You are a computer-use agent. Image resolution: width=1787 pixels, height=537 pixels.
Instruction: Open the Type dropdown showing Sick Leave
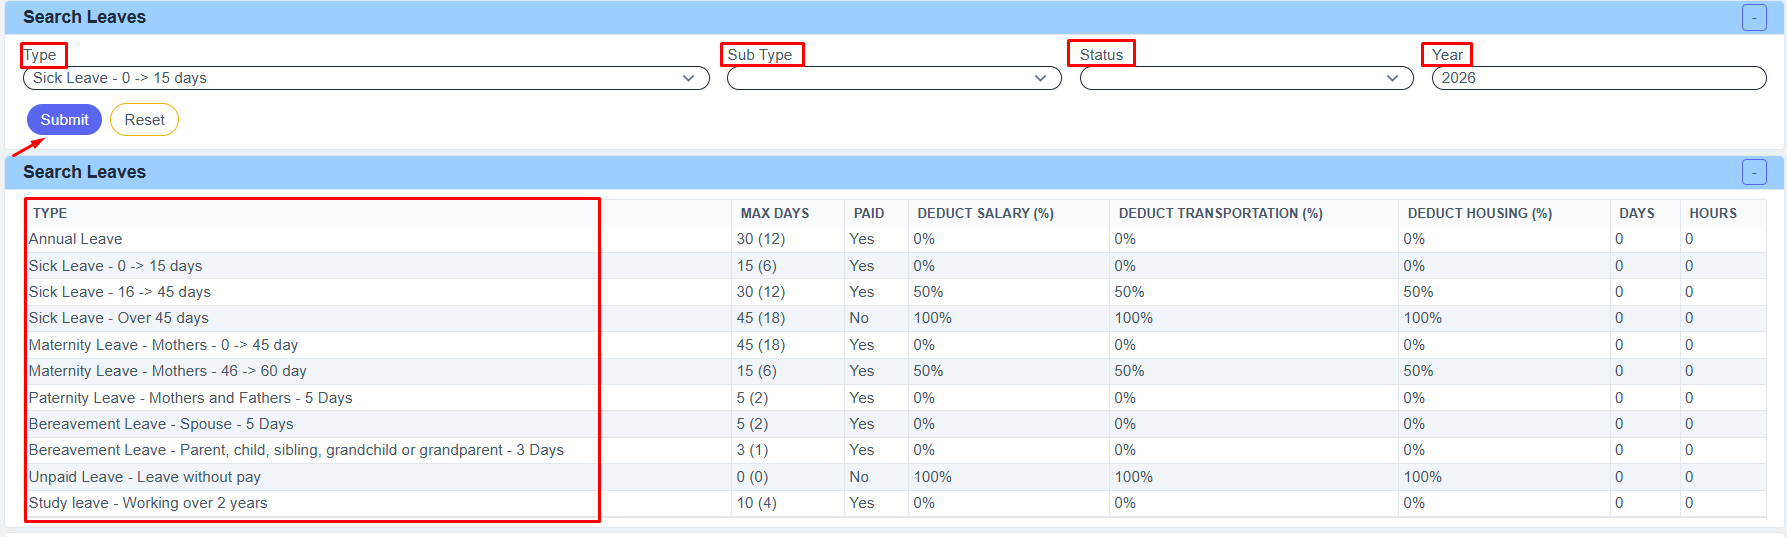(x=366, y=78)
